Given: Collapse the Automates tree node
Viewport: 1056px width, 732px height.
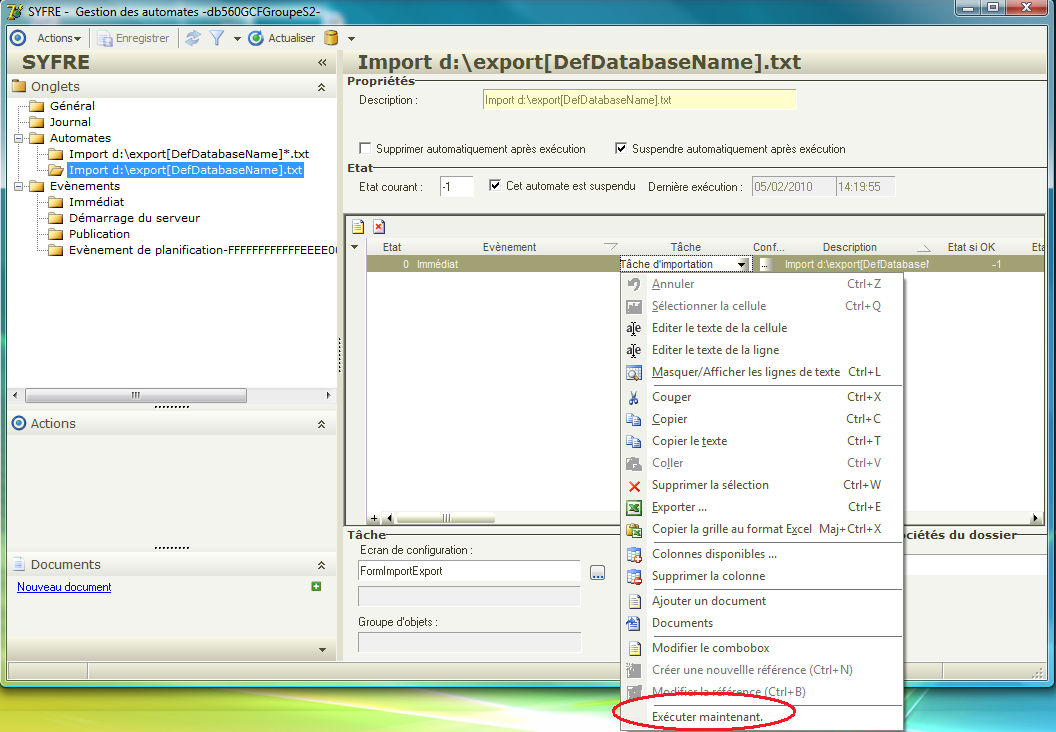Looking at the screenshot, I should tap(19, 138).
